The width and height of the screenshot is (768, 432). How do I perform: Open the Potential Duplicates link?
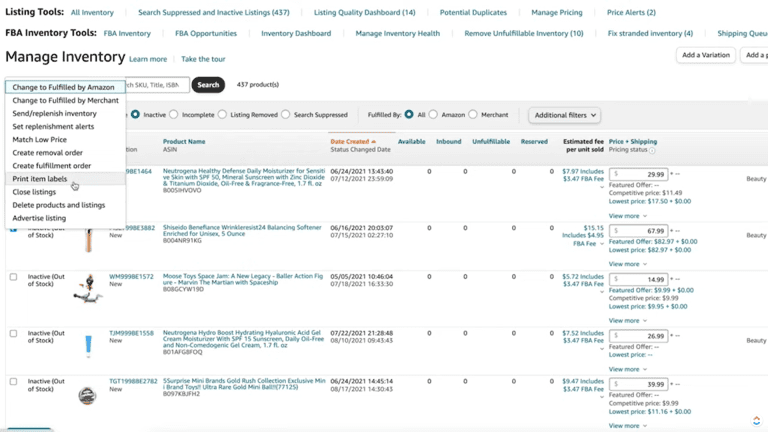(473, 12)
